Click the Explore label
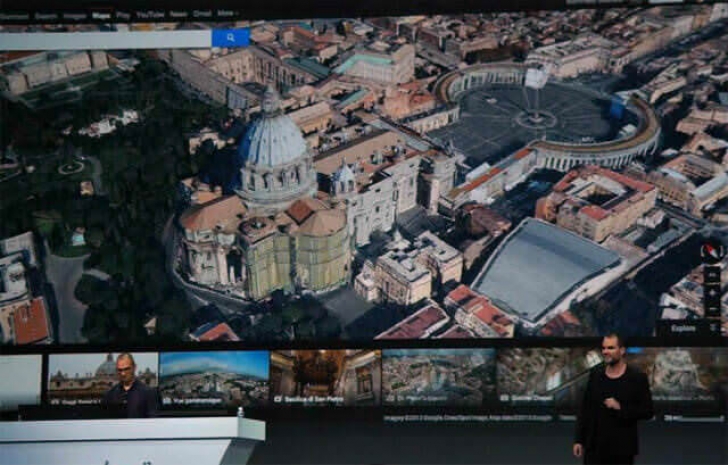 click(x=683, y=328)
